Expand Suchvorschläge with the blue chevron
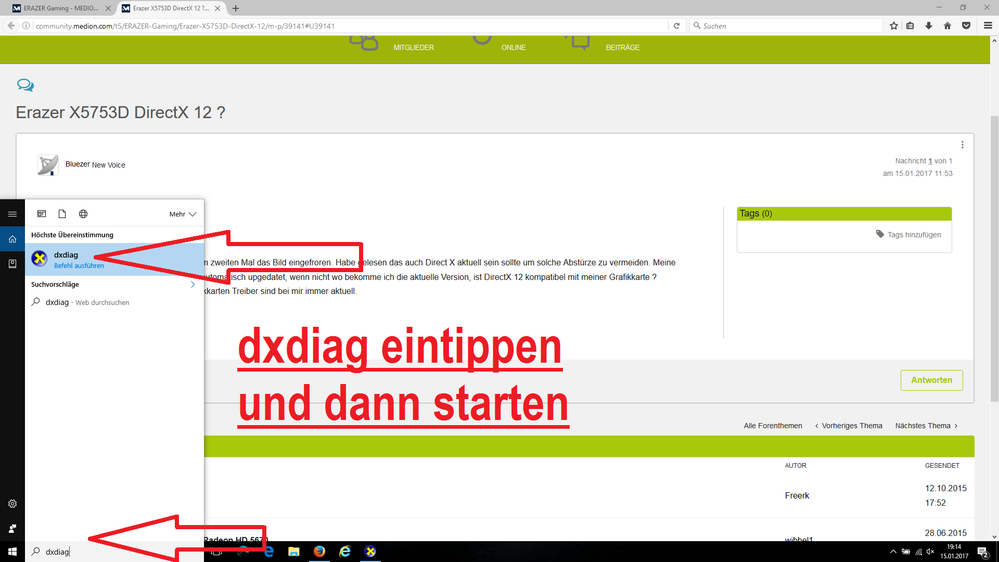The height and width of the screenshot is (562, 999). (x=193, y=285)
